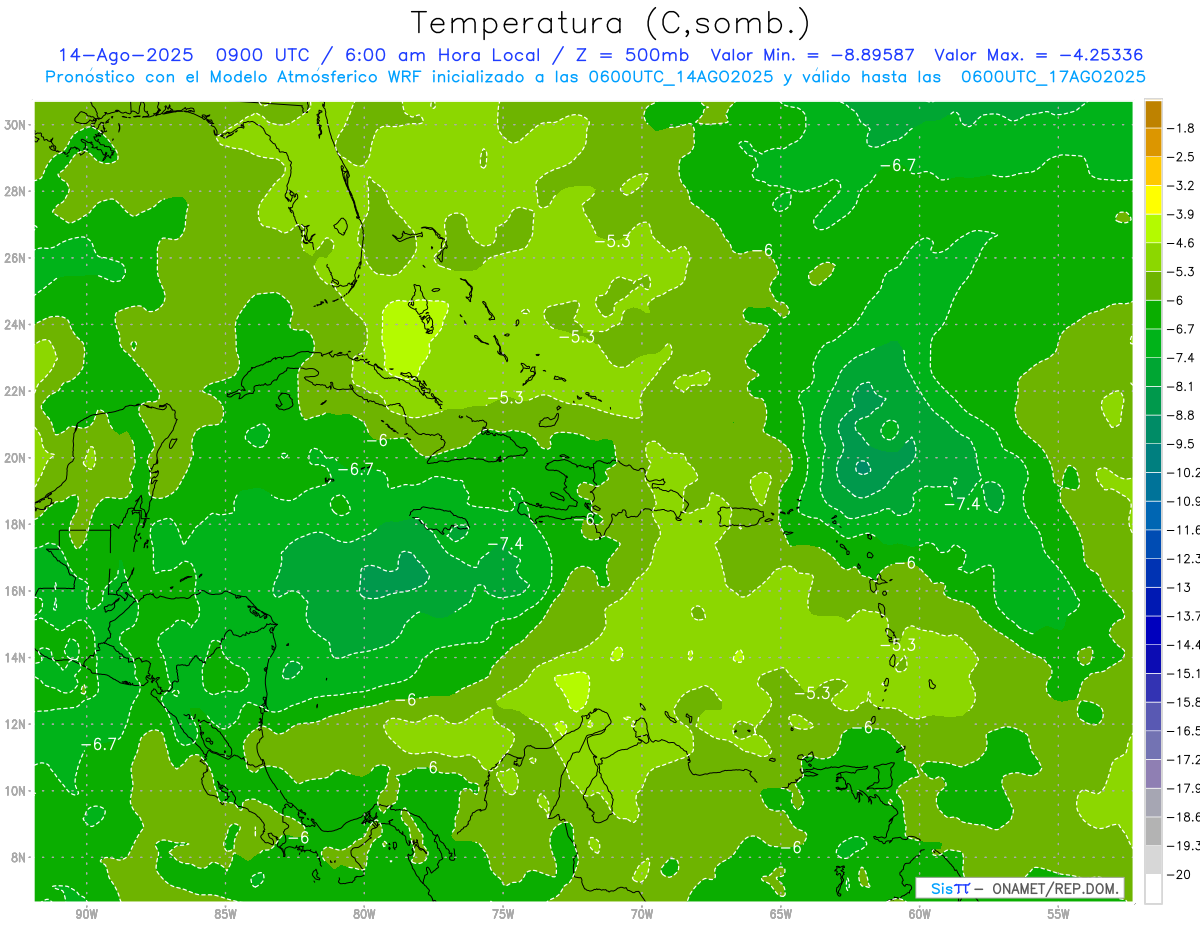Image resolution: width=1200 pixels, height=927 pixels.
Task: Click the "60W" longitude axis label
Action: [x=920, y=914]
